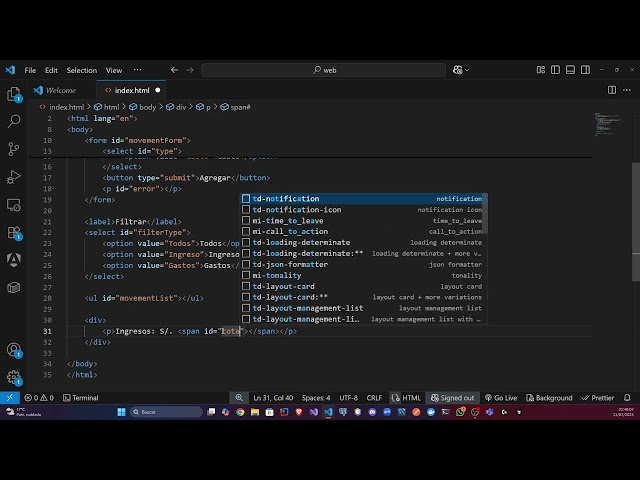640x480 pixels.
Task: Select the td-notification suggestion
Action: 363,199
